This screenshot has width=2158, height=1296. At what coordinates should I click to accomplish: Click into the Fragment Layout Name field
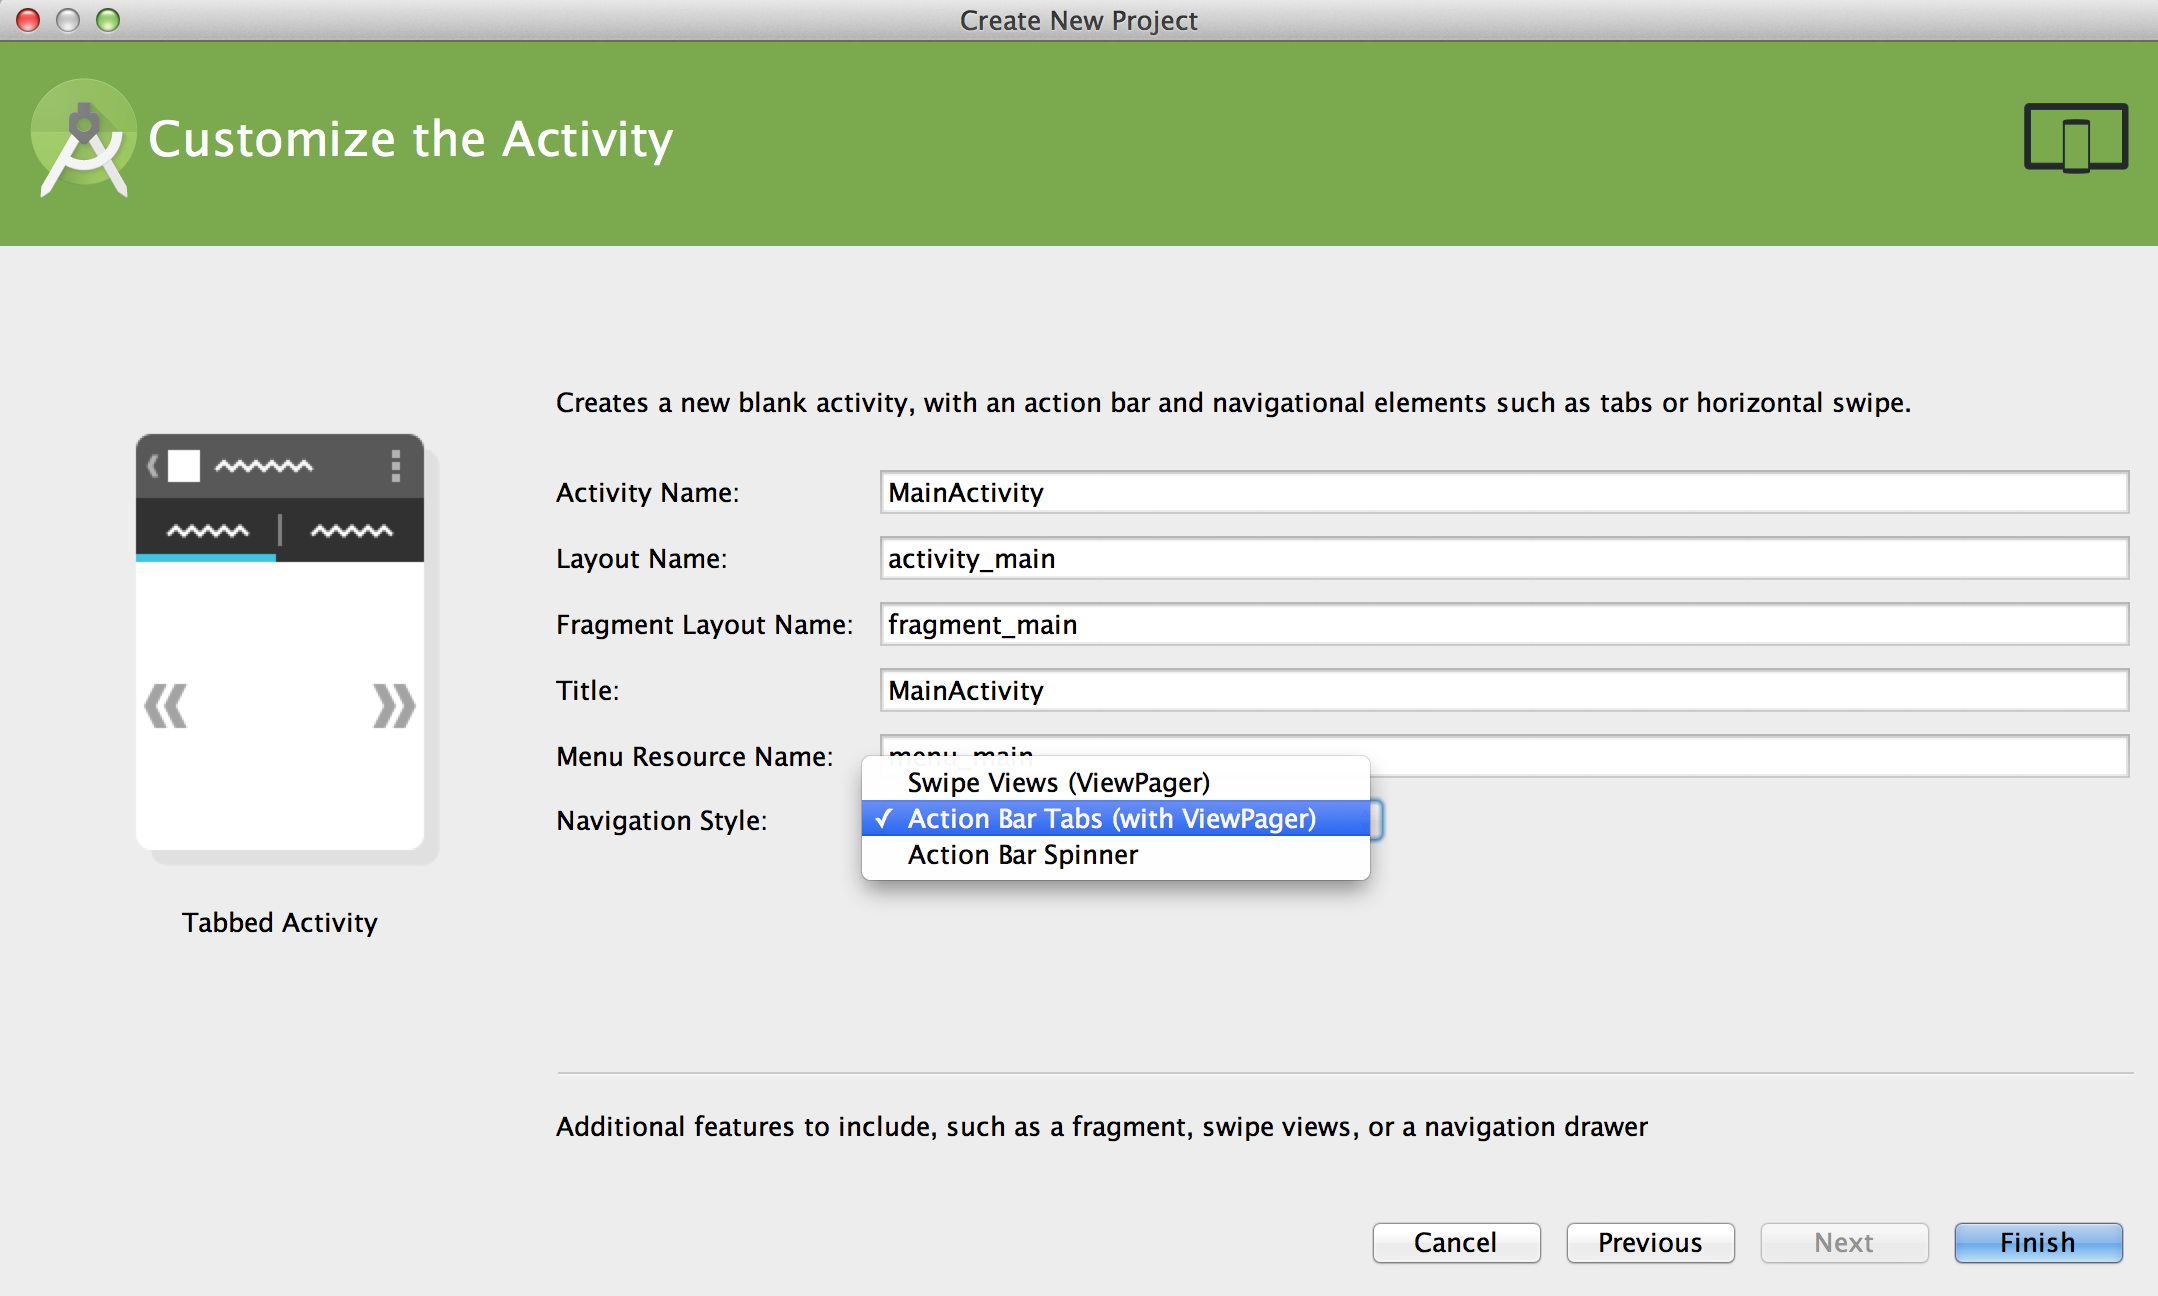pos(1503,624)
